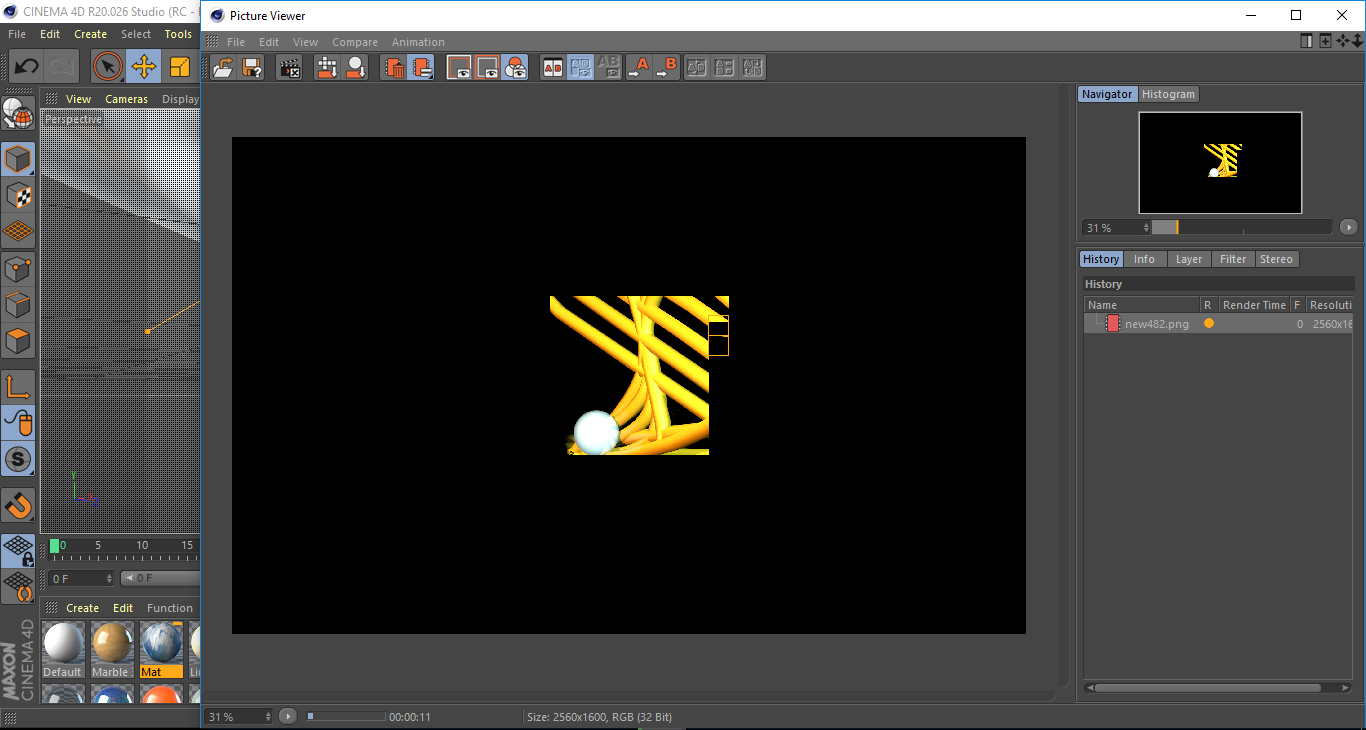This screenshot has height=730, width=1366.
Task: Switch to the Navigator tab
Action: [x=1107, y=94]
